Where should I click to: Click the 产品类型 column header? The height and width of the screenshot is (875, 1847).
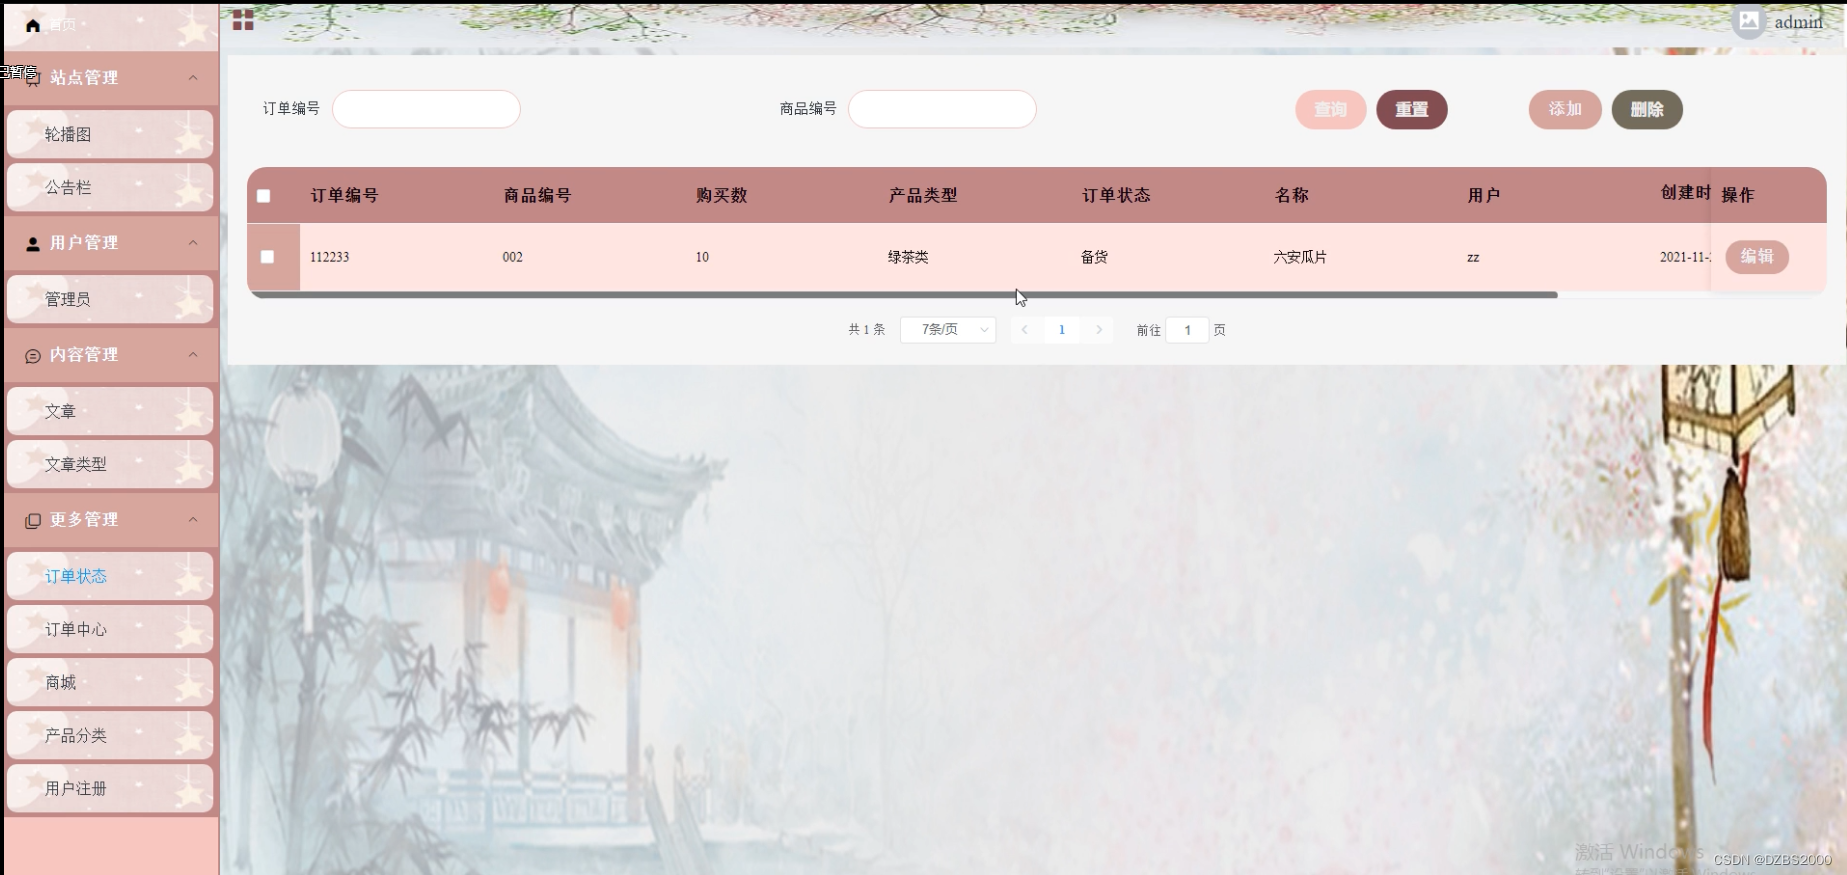click(923, 195)
